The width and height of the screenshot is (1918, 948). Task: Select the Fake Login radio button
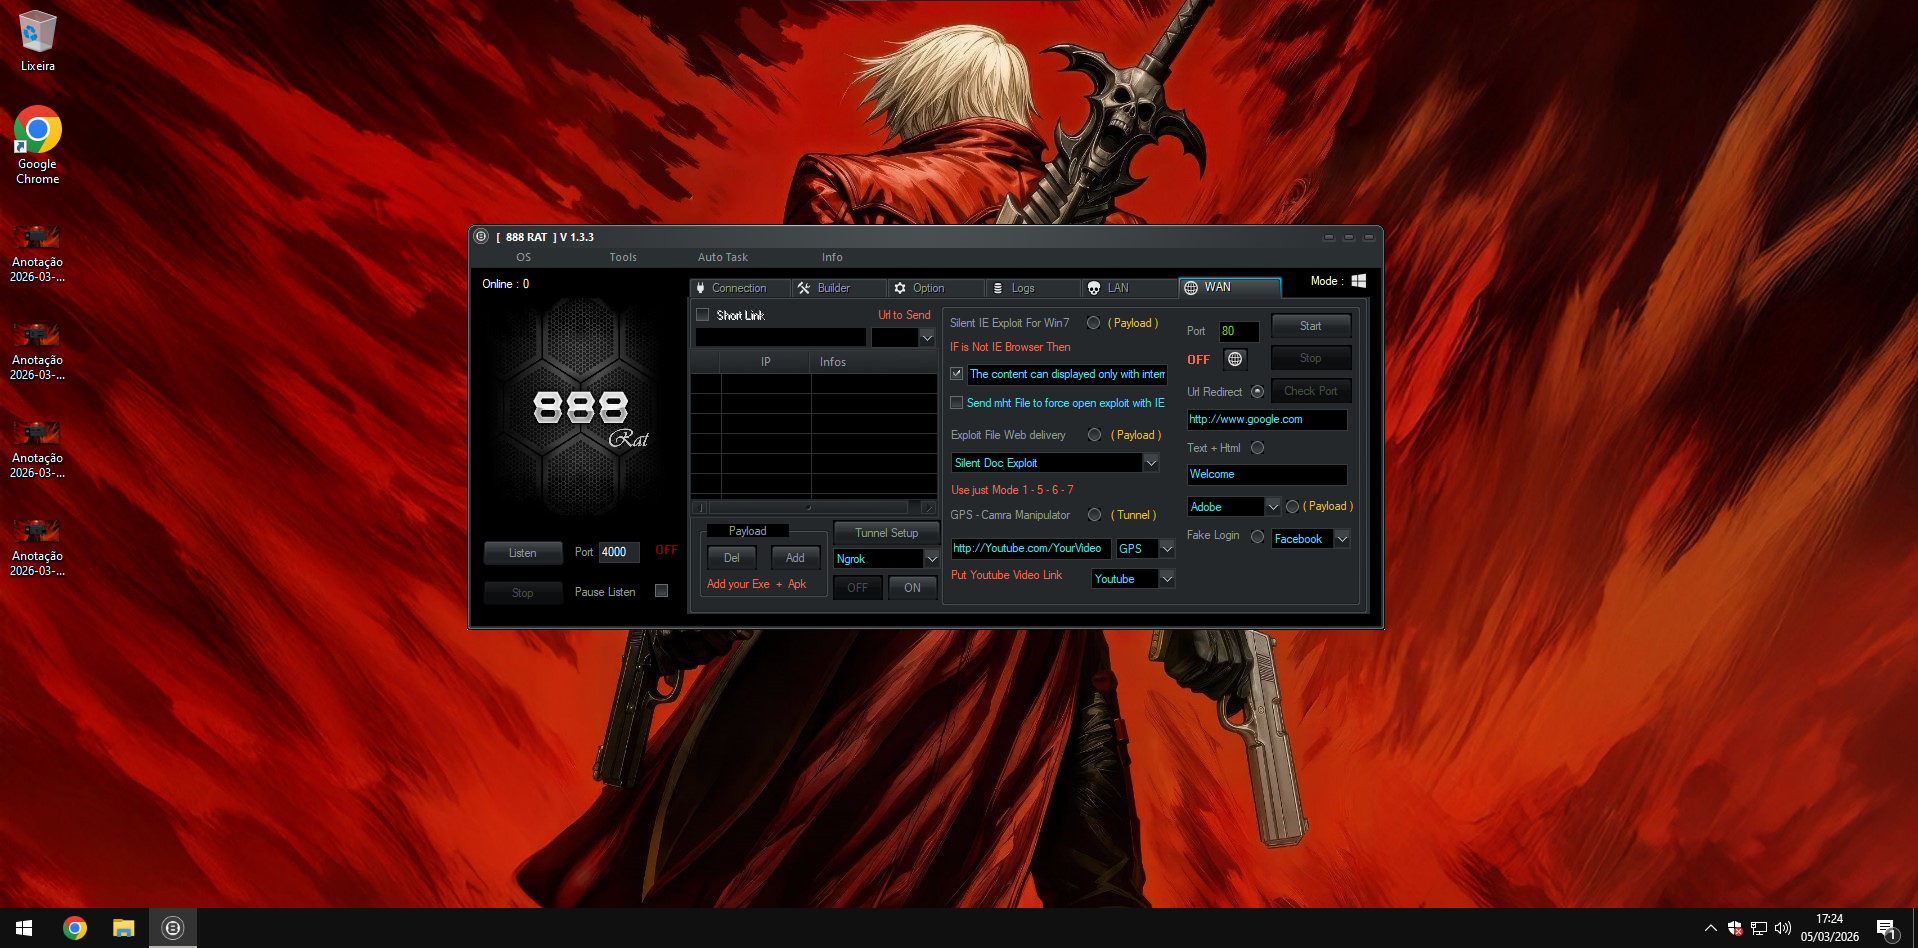[x=1257, y=537]
